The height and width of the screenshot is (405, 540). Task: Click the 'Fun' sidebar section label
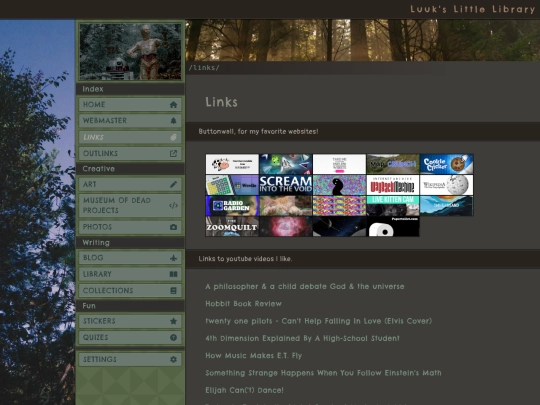coord(89,306)
